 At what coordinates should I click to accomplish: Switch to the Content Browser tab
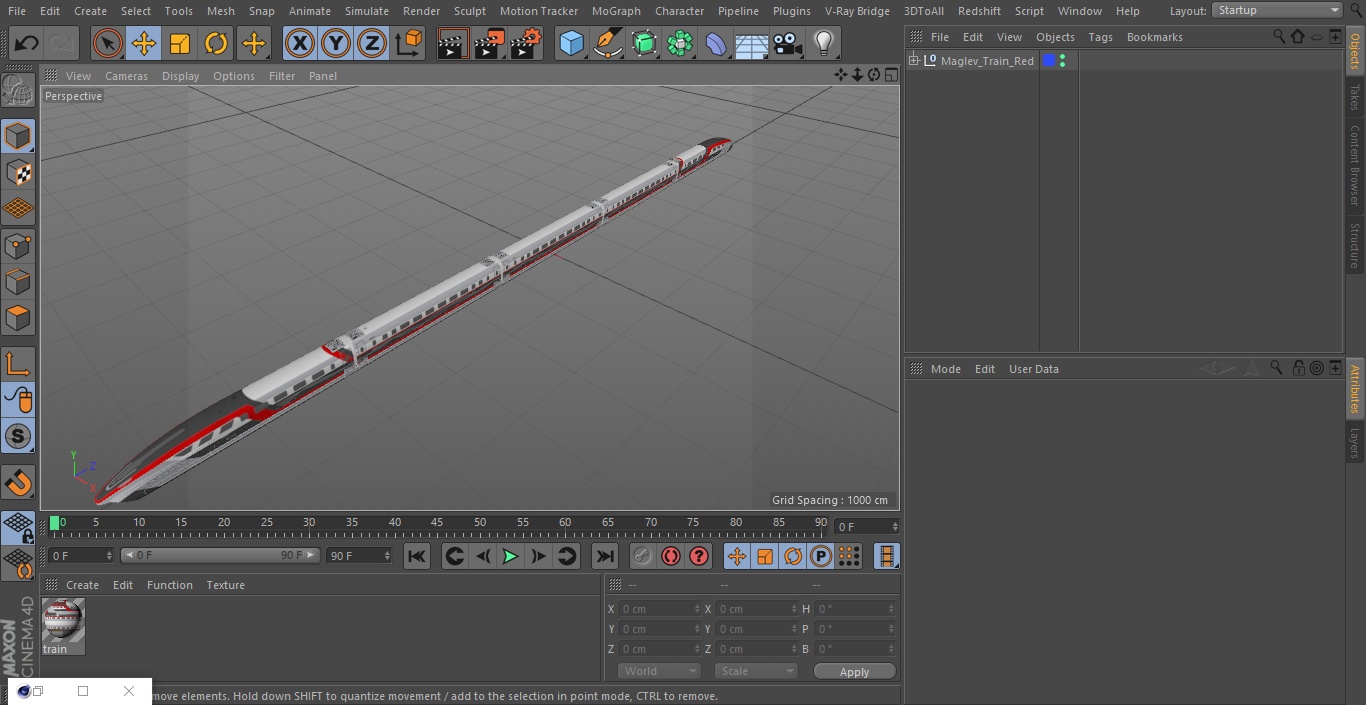[1355, 165]
